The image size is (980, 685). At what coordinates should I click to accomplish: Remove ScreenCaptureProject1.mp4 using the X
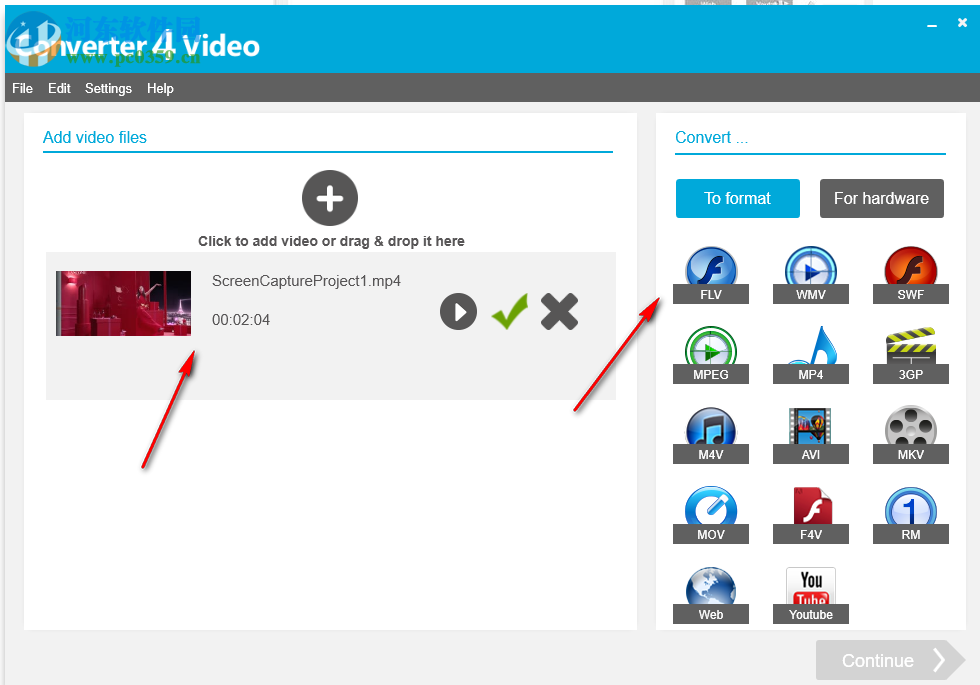pyautogui.click(x=559, y=311)
